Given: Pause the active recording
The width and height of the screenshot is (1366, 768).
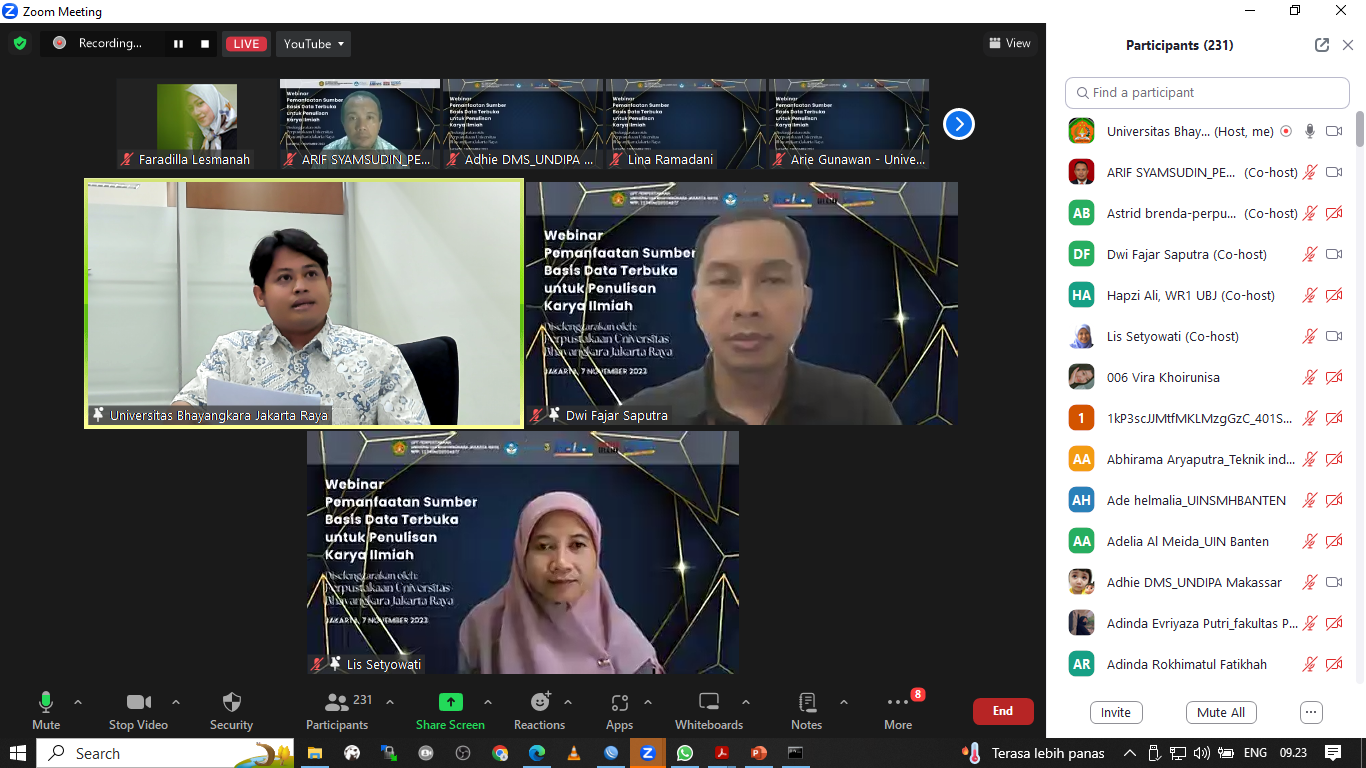Looking at the screenshot, I should coord(178,43).
